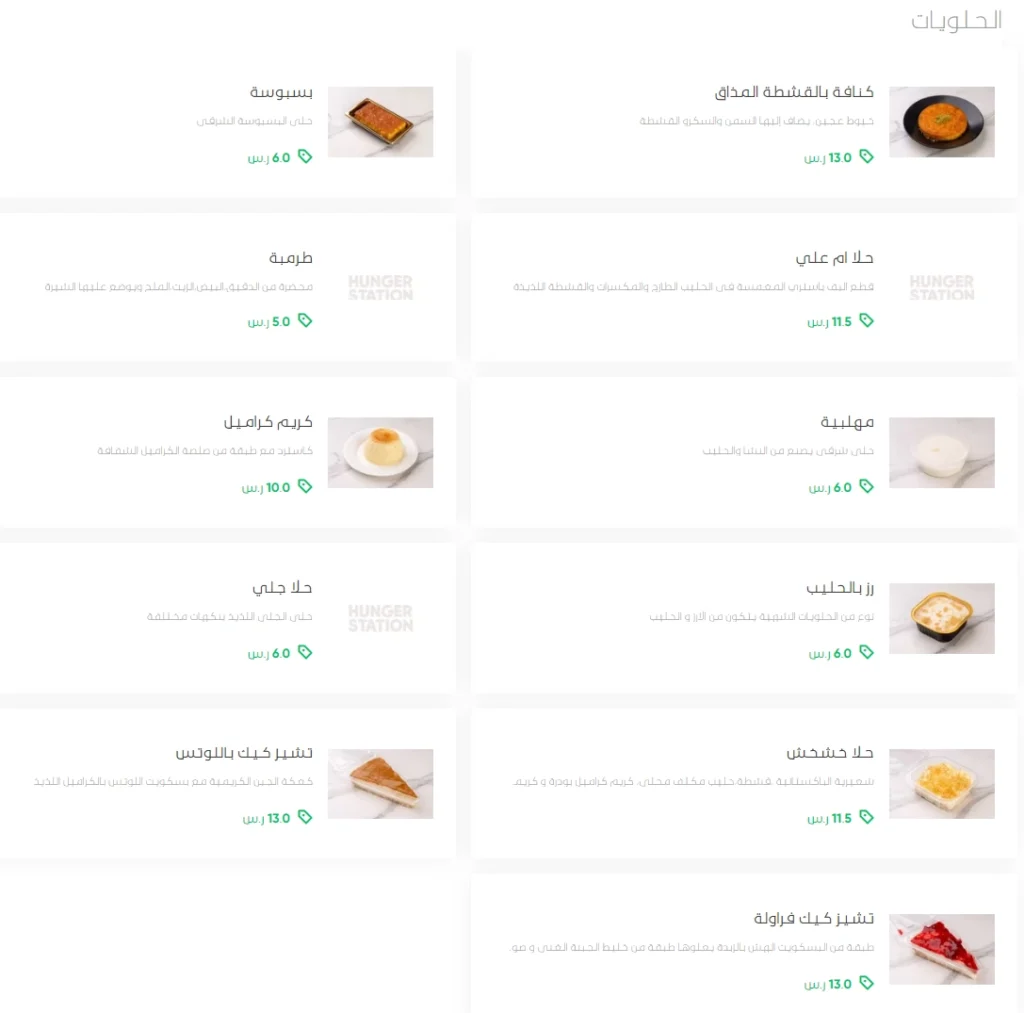
Task: Click the Hunger Station placeholder for طرمبة
Action: point(380,287)
